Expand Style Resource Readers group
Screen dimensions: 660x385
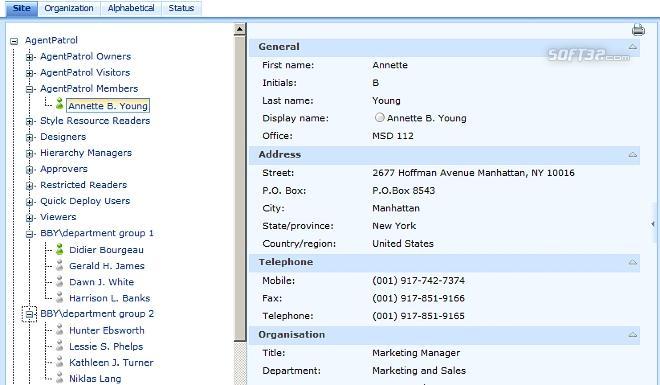29,121
